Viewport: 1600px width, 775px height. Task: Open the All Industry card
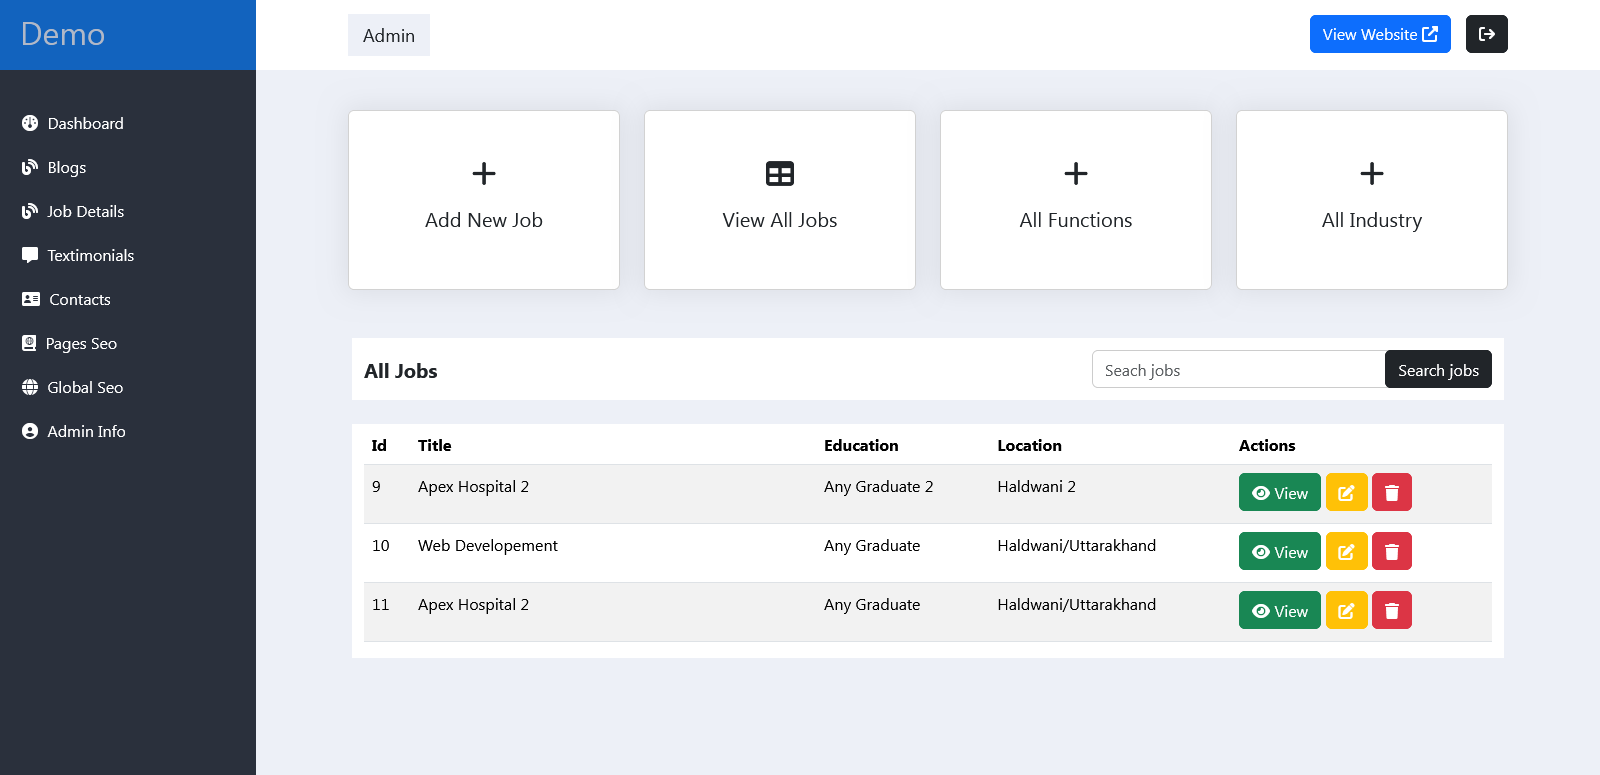(1371, 200)
